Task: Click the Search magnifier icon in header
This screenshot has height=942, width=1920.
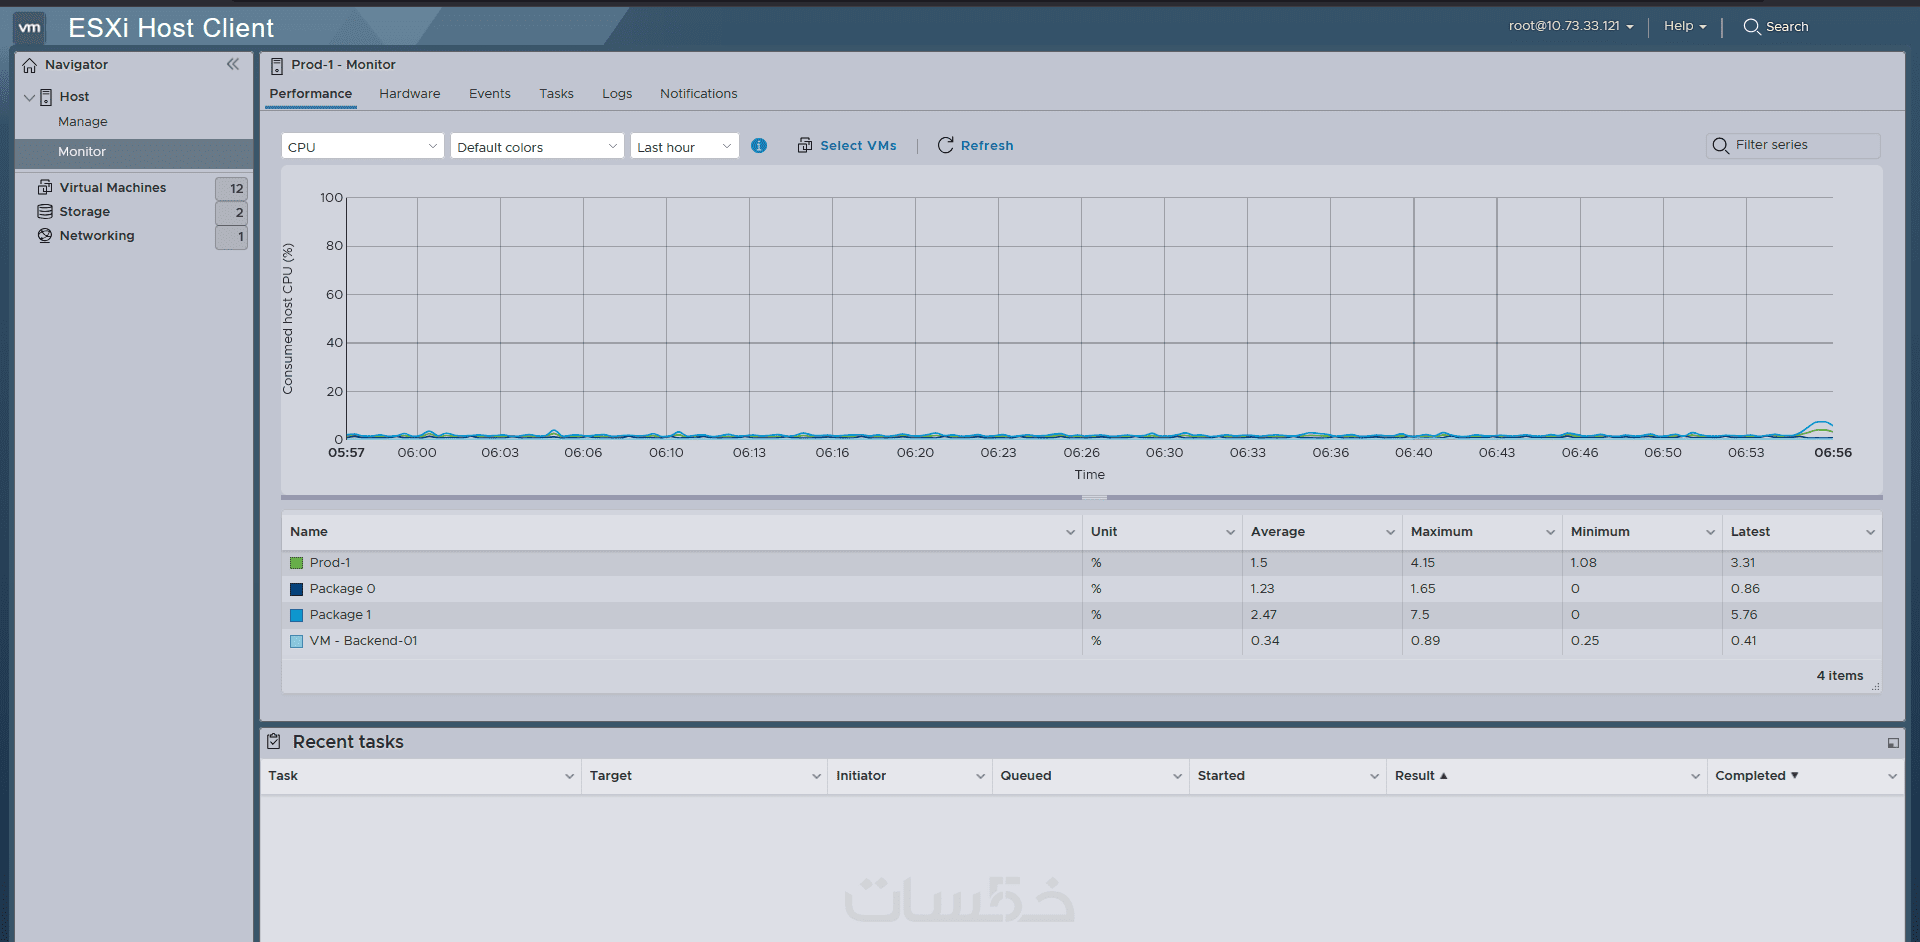Action: pos(1752,27)
